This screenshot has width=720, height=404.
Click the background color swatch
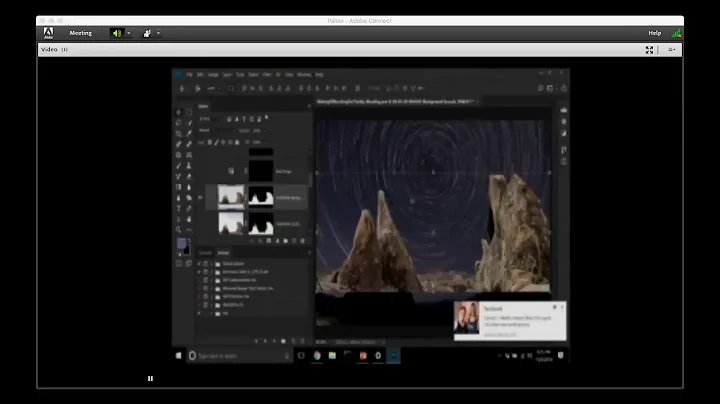186,250
